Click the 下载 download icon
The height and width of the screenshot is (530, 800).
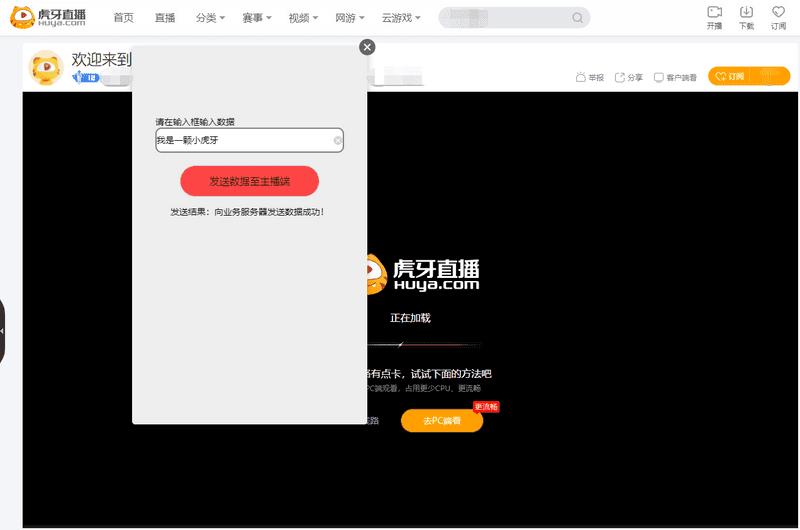point(746,12)
